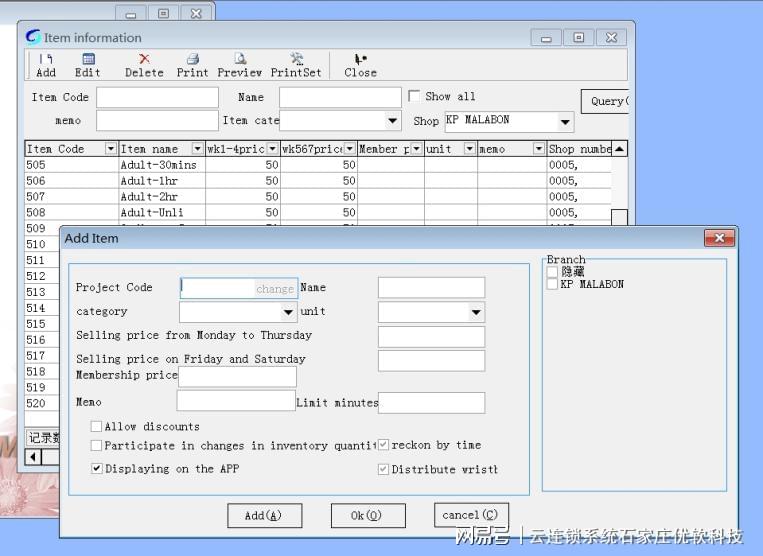This screenshot has height=556, width=763.
Task: Open the unit dropdown
Action: (x=476, y=312)
